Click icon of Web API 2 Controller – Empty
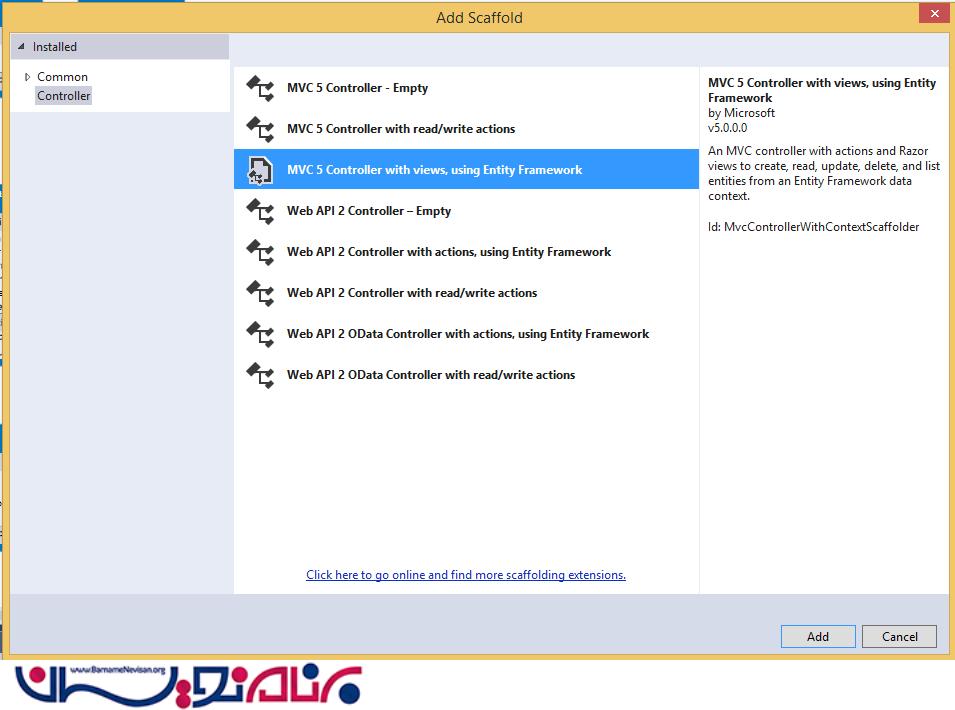955x710 pixels. tap(260, 211)
